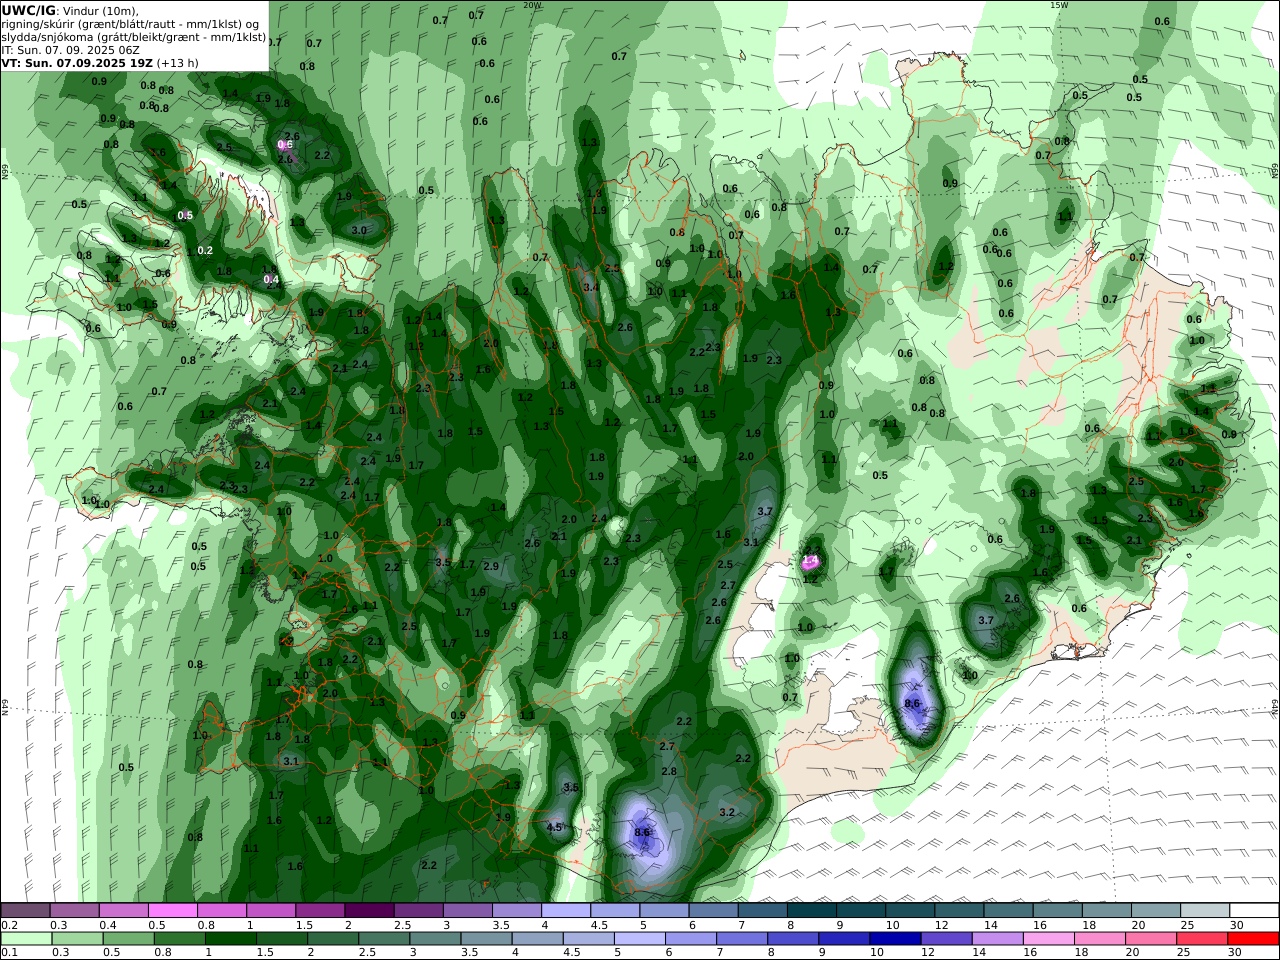
Task: Click the 20W longitude label
Action: [532, 5]
